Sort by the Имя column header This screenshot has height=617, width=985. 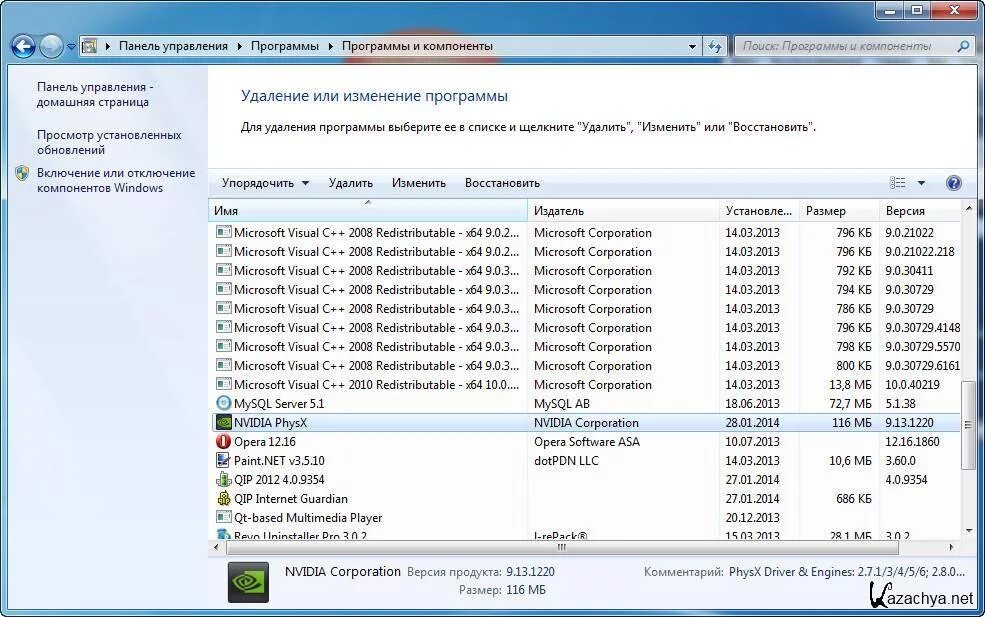[367, 210]
